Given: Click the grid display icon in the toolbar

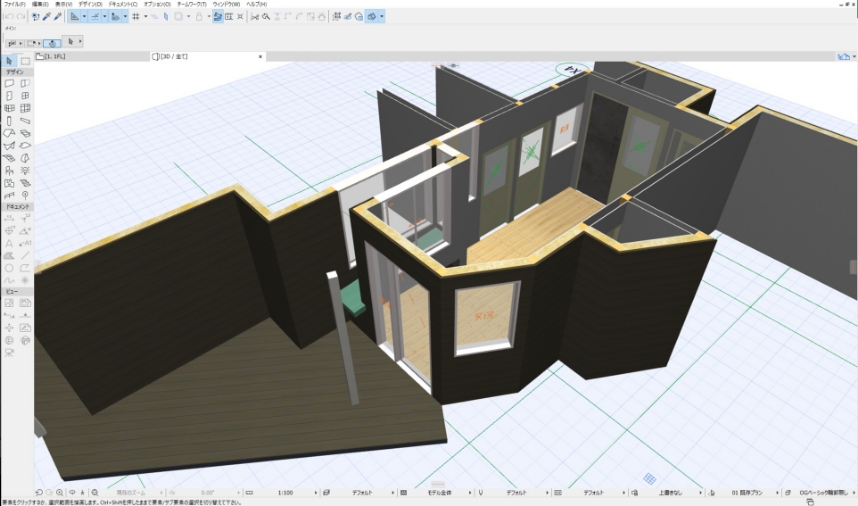Looking at the screenshot, I should (135, 17).
